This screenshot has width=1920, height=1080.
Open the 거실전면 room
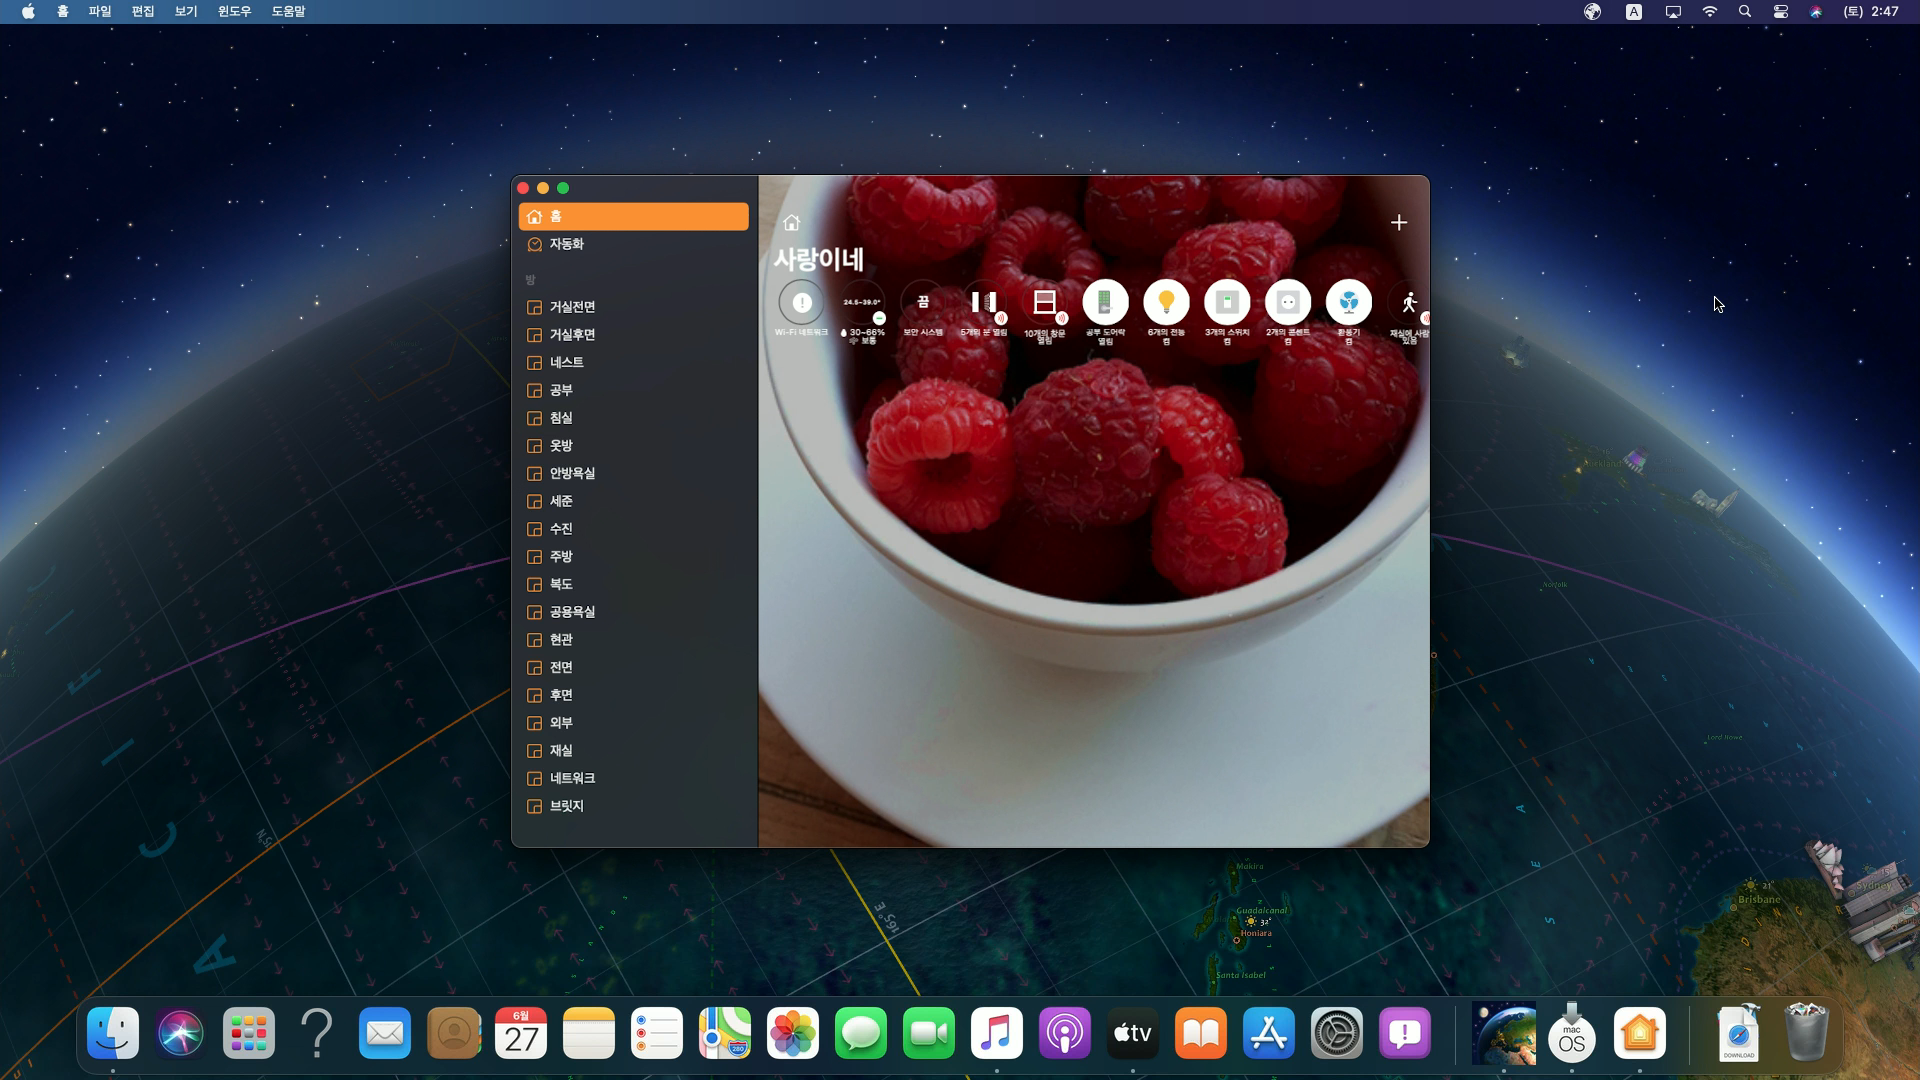click(572, 307)
